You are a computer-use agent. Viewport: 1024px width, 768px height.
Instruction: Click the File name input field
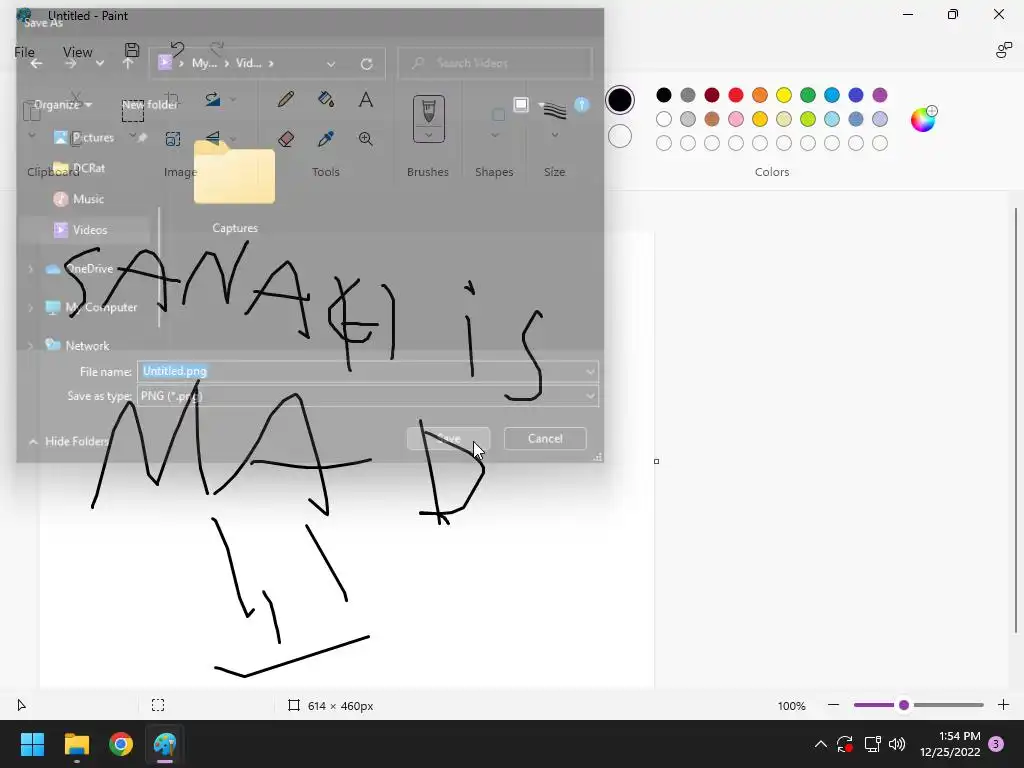pos(368,371)
